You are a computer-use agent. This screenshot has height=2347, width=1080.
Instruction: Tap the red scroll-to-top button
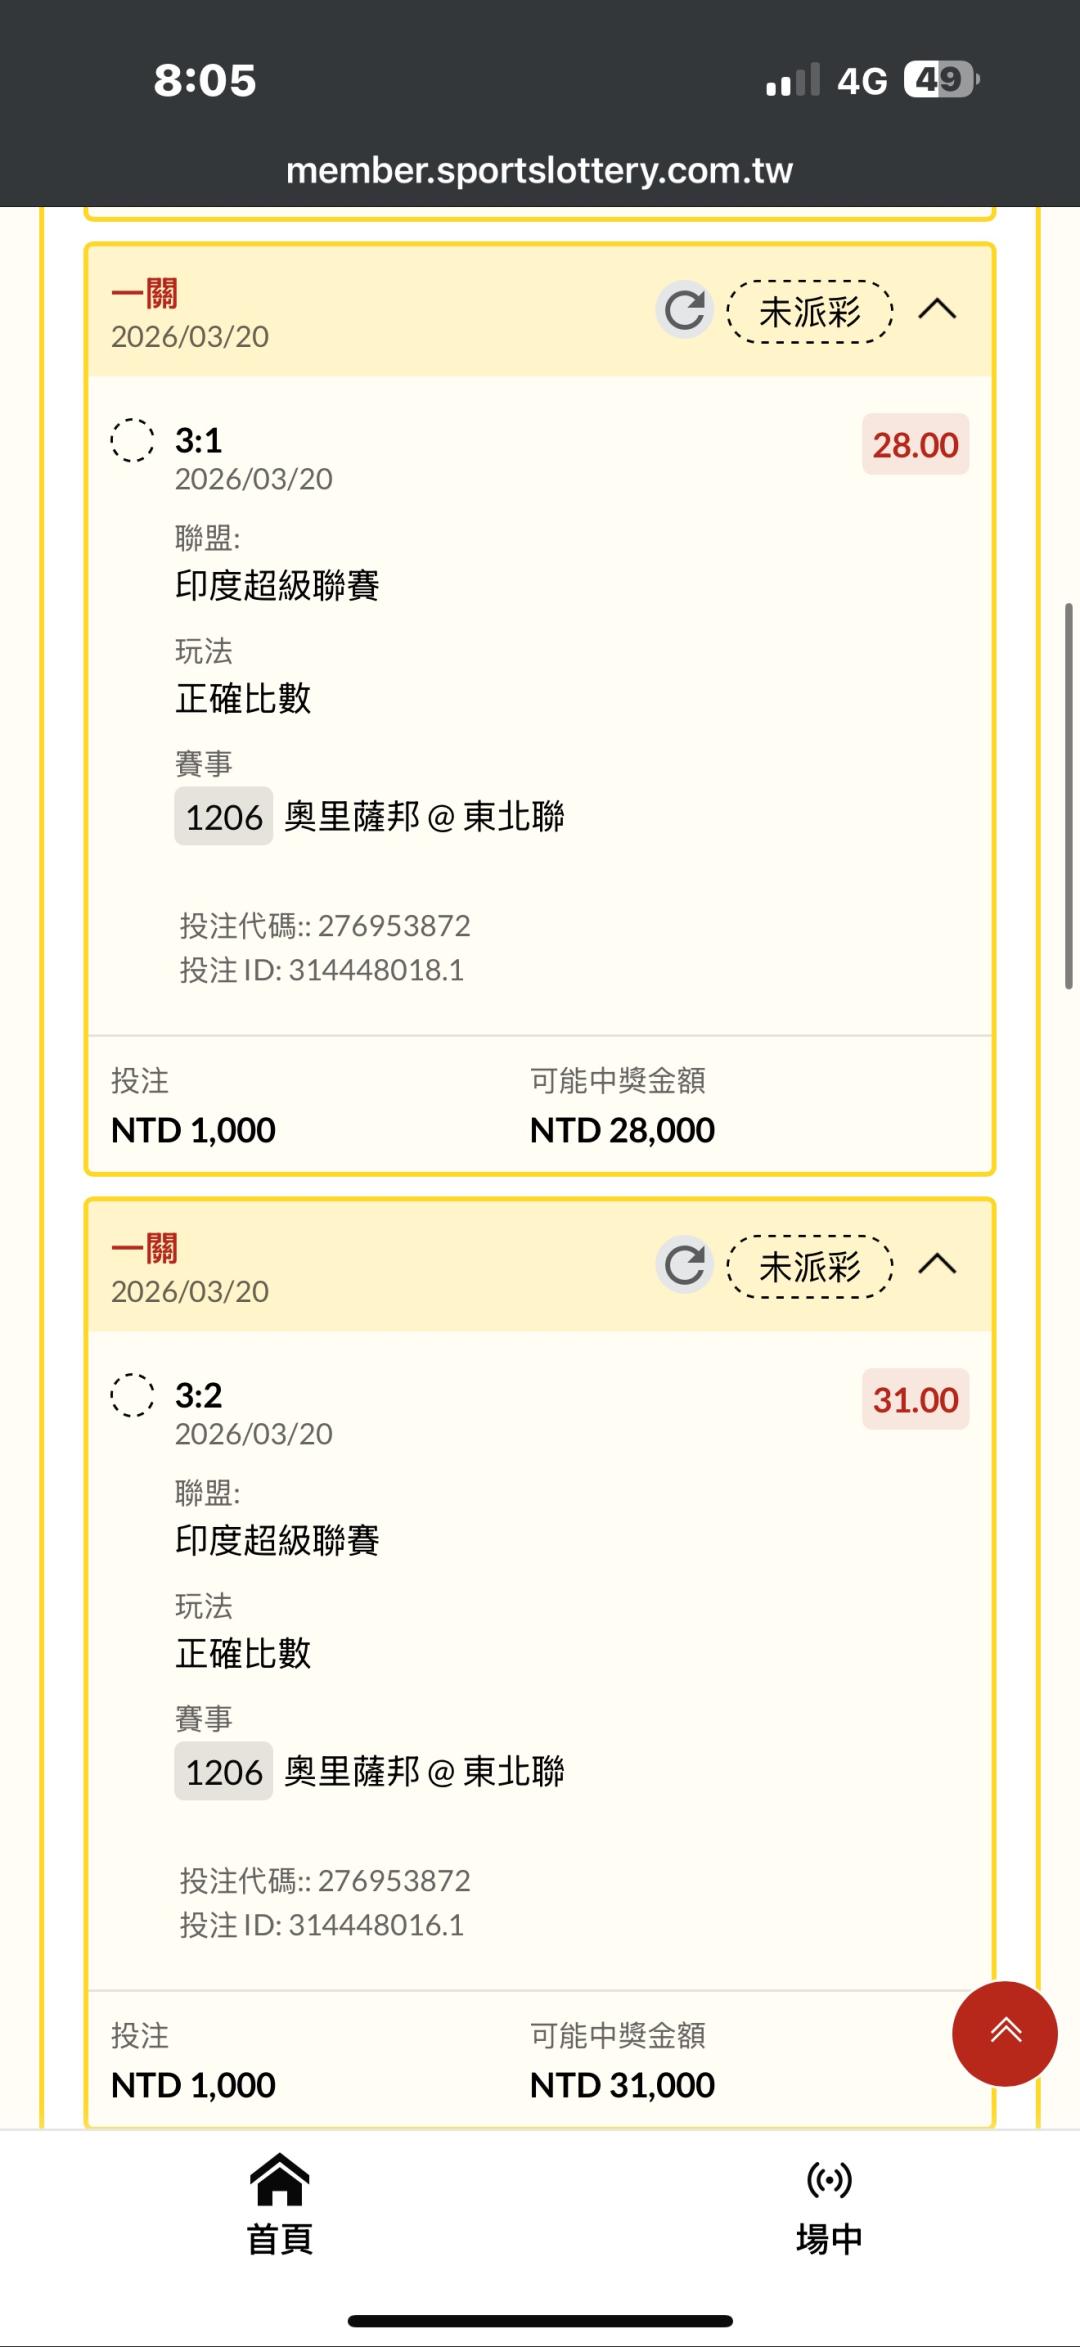[1004, 2033]
